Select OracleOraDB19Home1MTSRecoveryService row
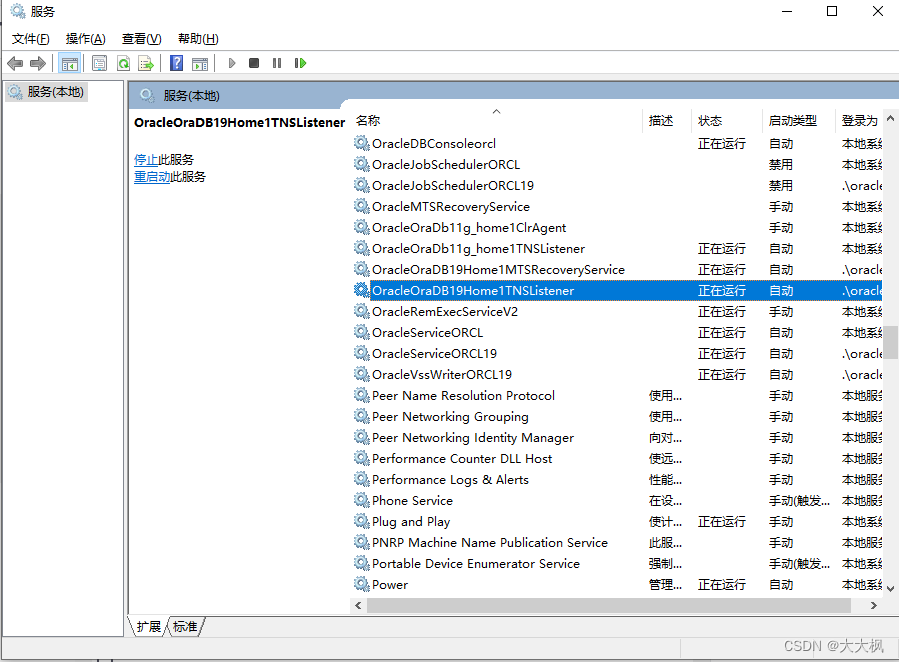 tap(617, 269)
